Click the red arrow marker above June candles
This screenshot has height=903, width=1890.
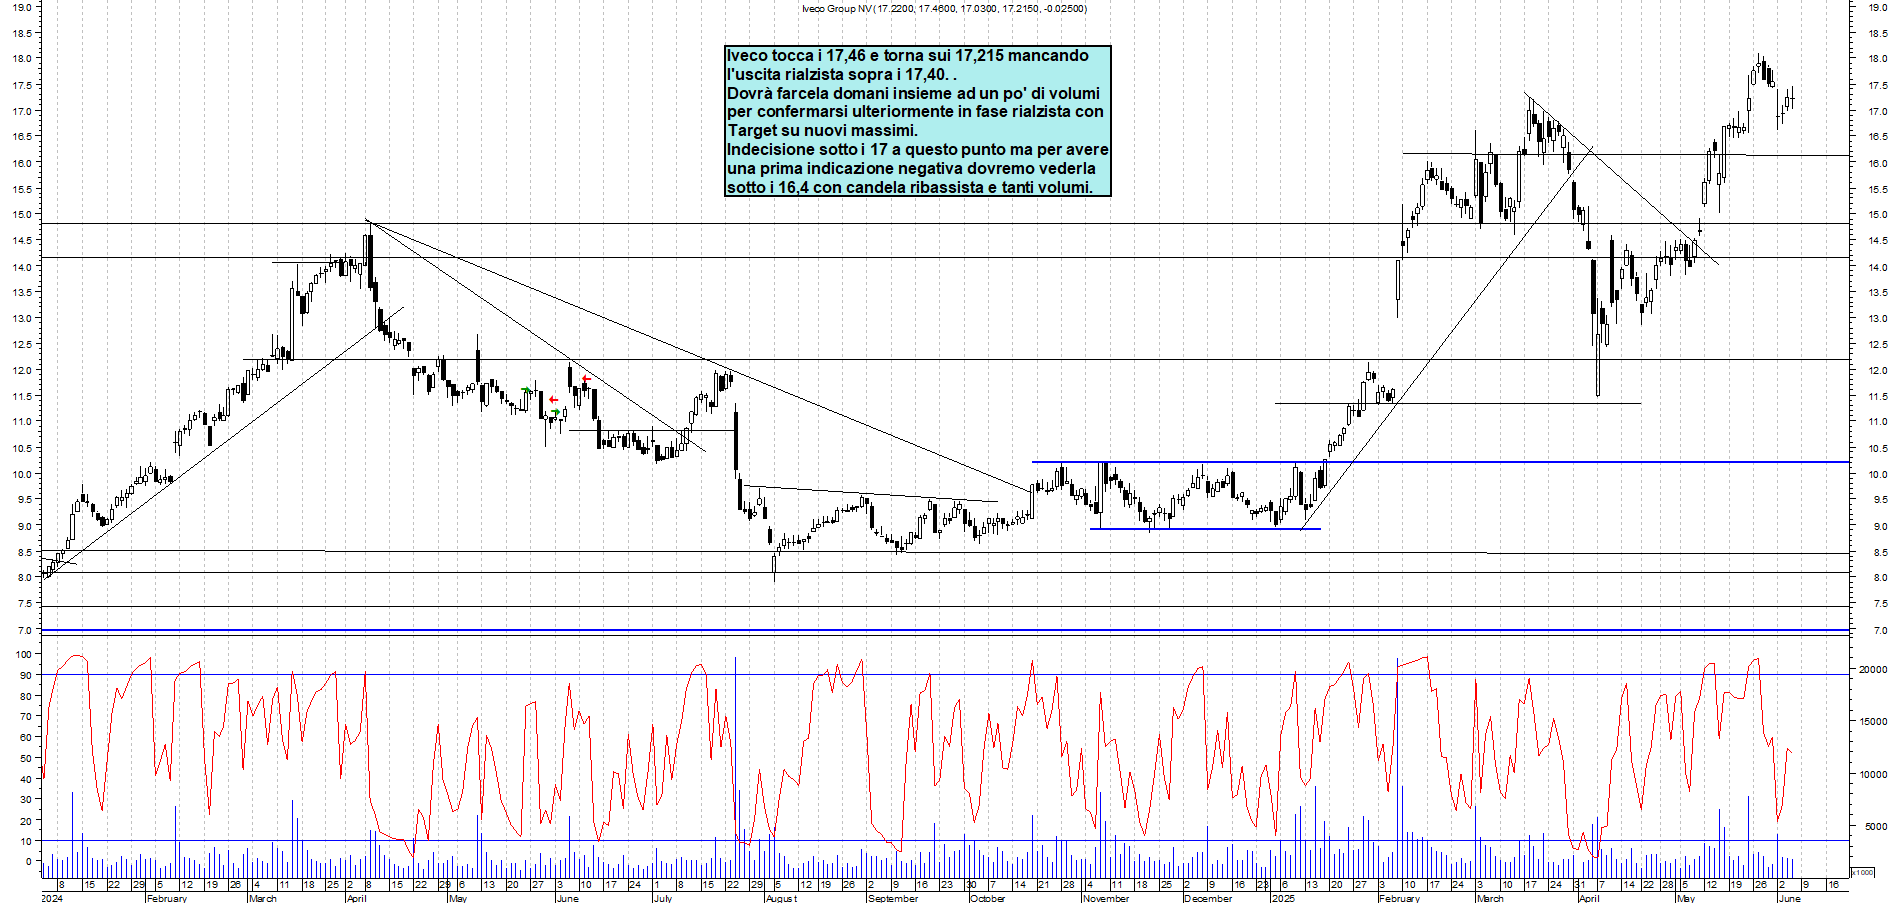point(586,379)
